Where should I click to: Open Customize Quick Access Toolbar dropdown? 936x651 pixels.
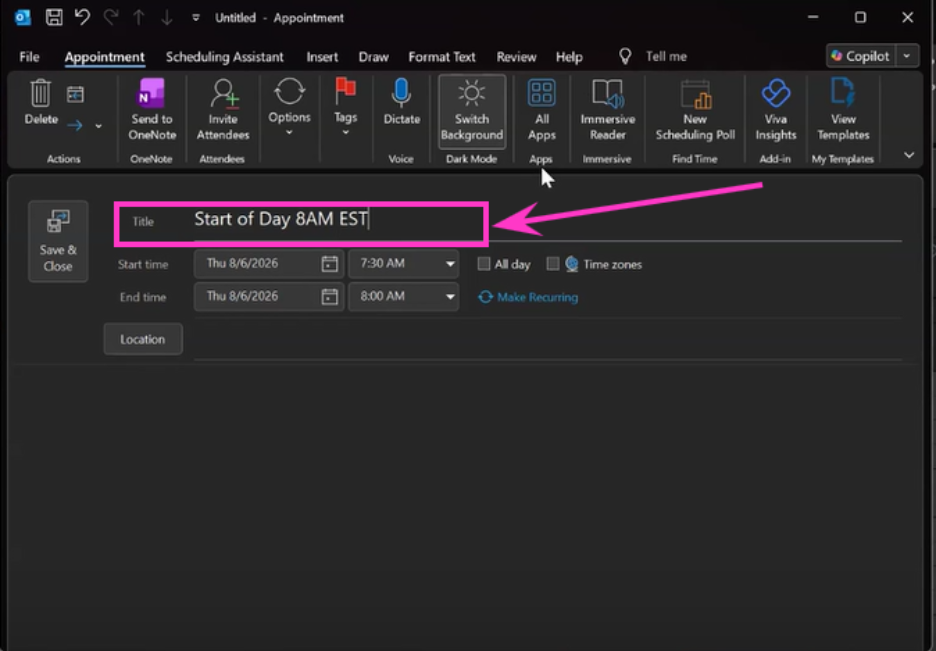point(195,18)
